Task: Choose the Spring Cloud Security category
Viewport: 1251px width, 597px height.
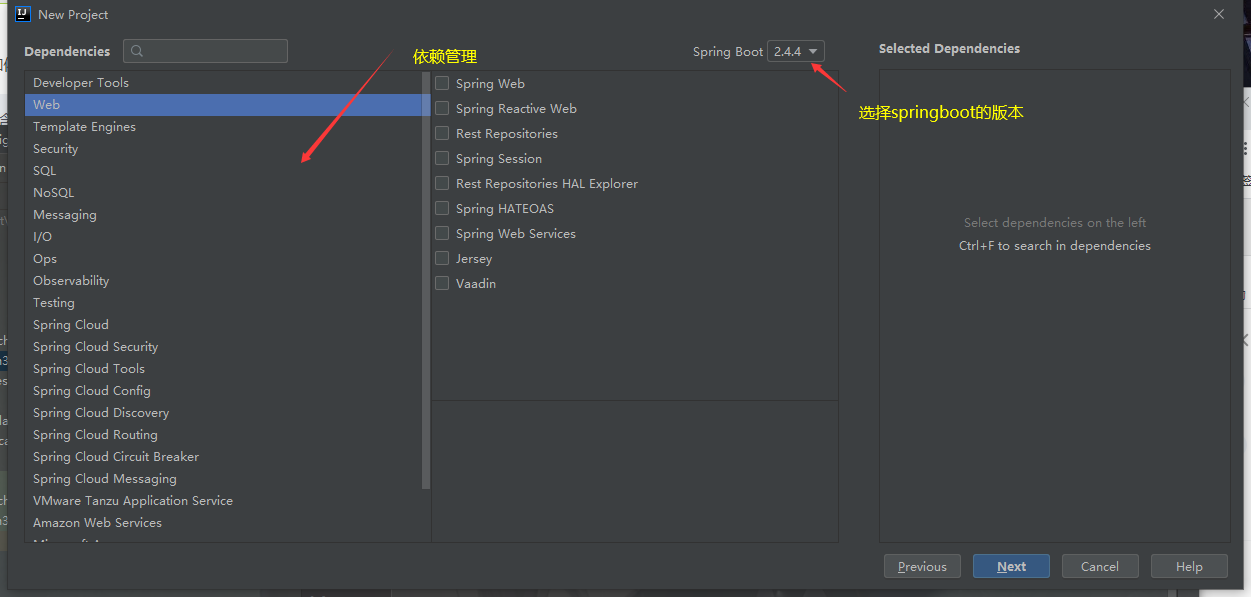Action: (224, 347)
